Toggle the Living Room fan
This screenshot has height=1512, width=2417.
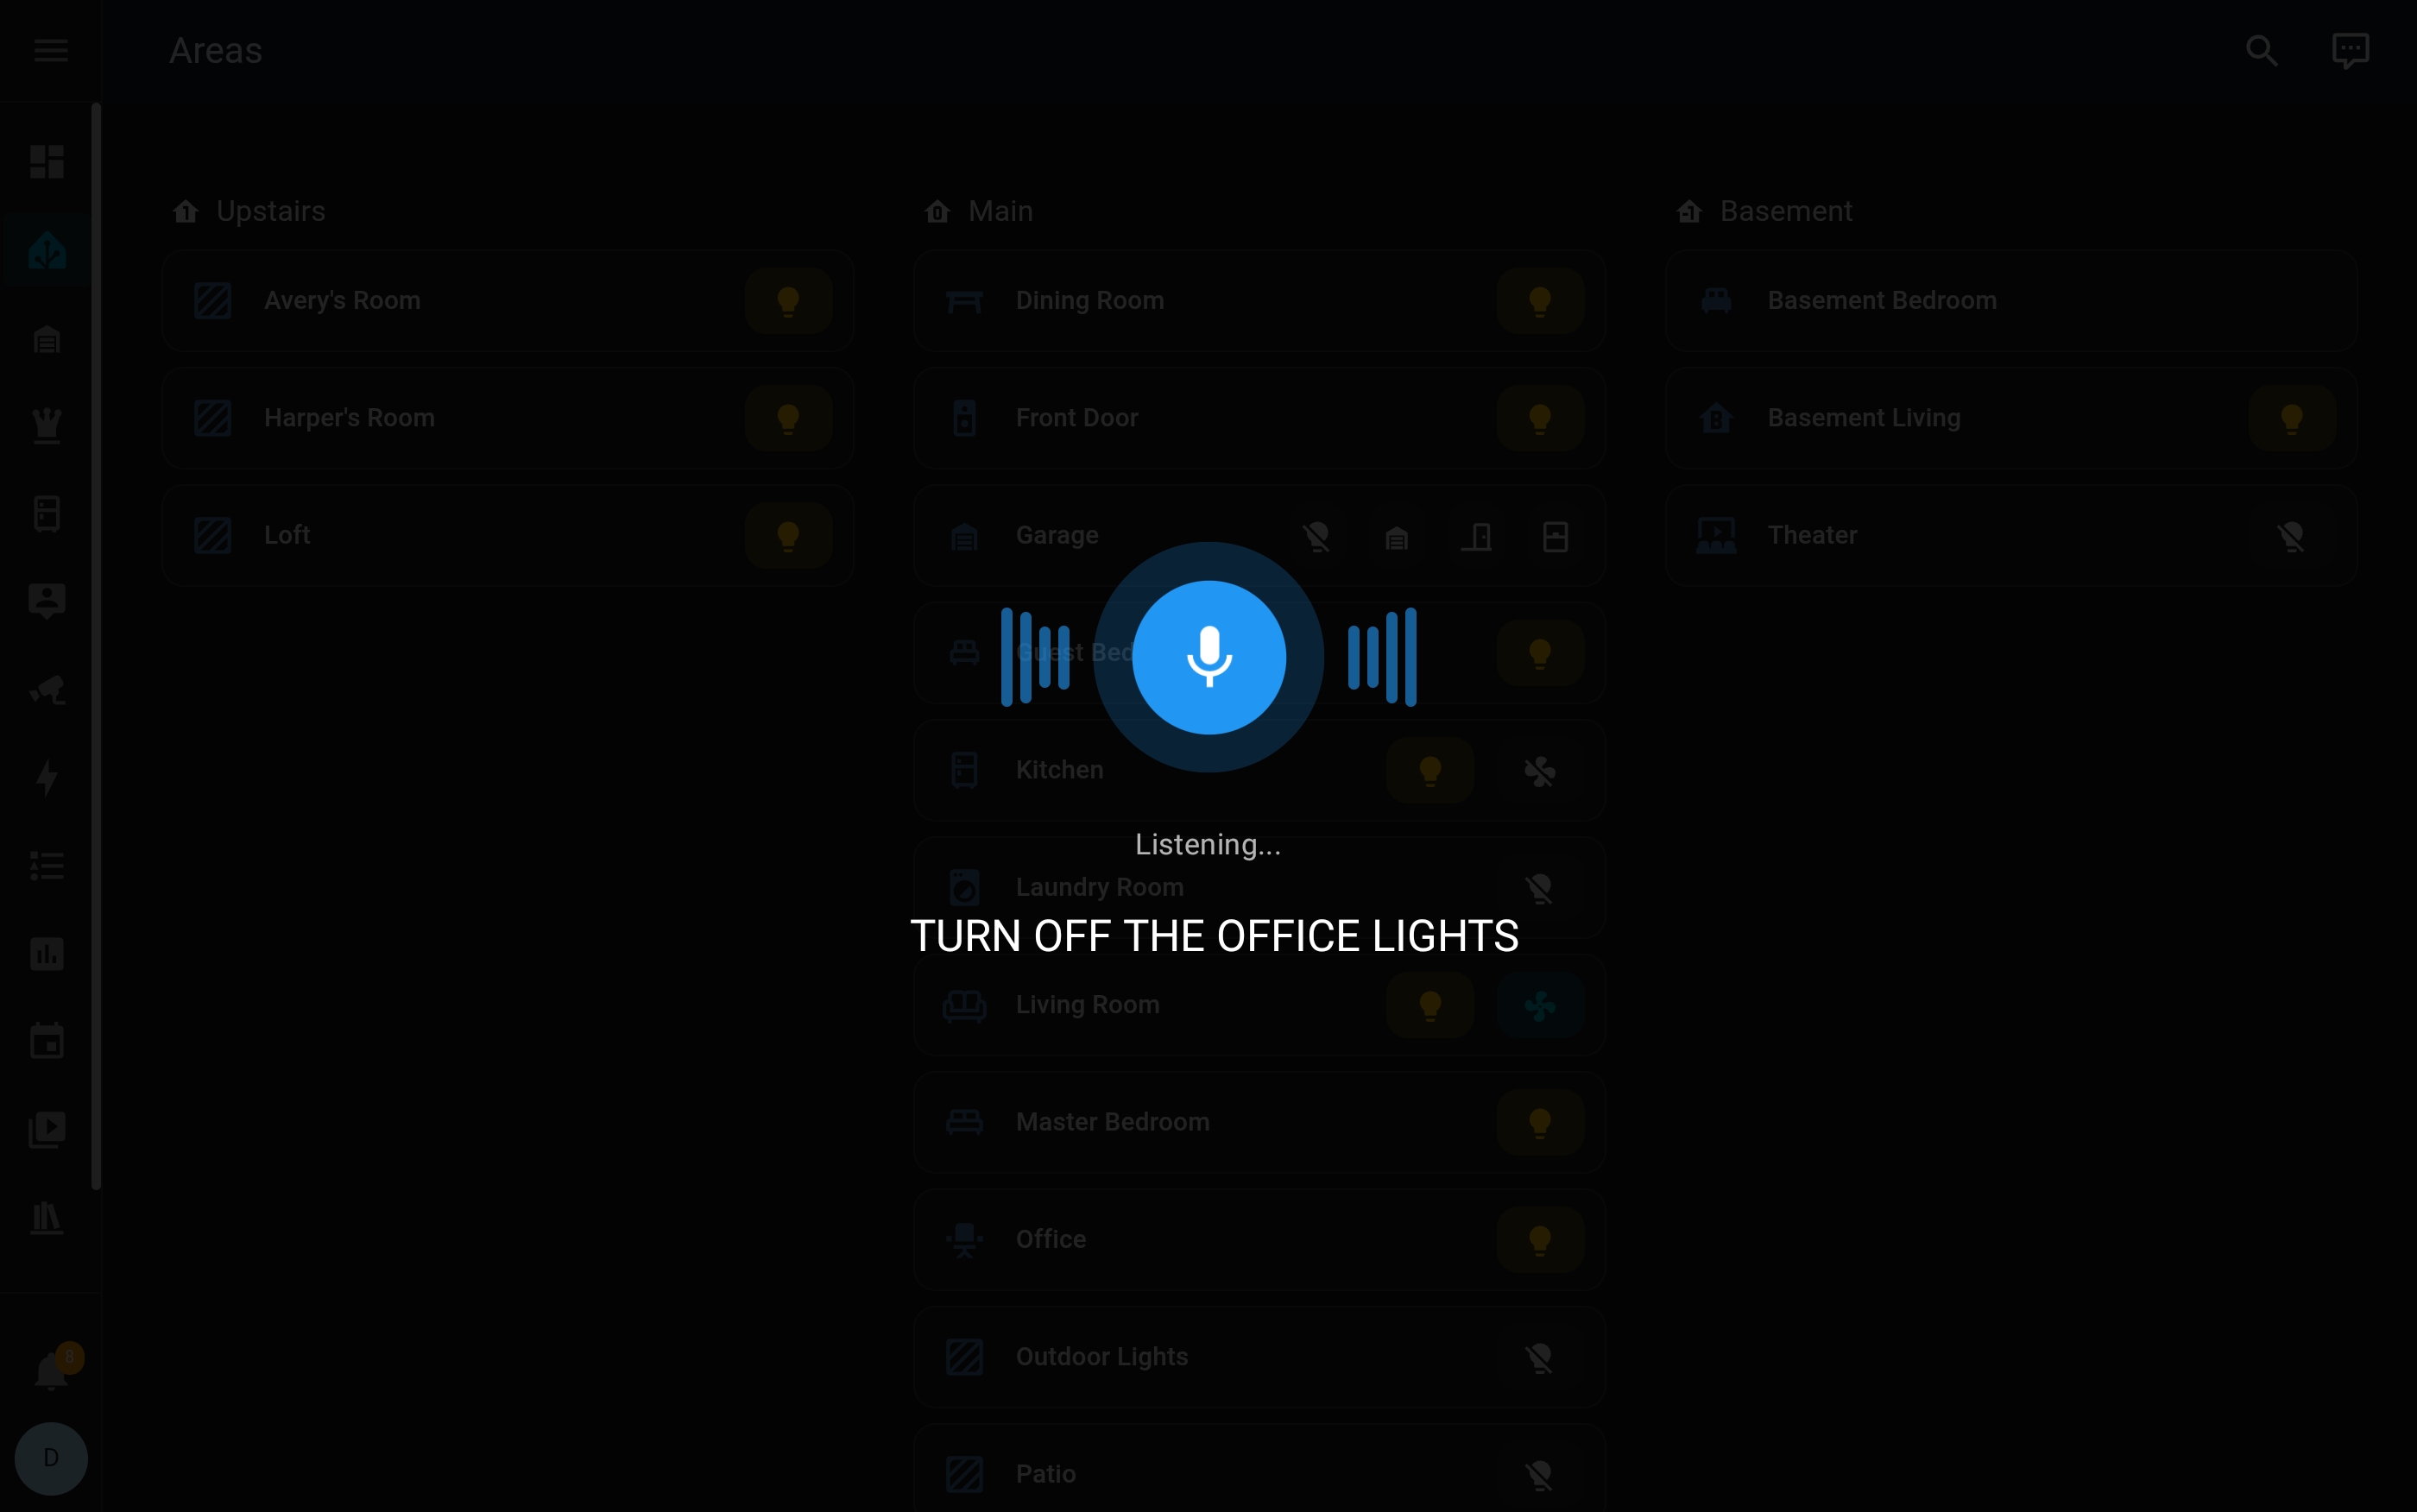[x=1540, y=1005]
